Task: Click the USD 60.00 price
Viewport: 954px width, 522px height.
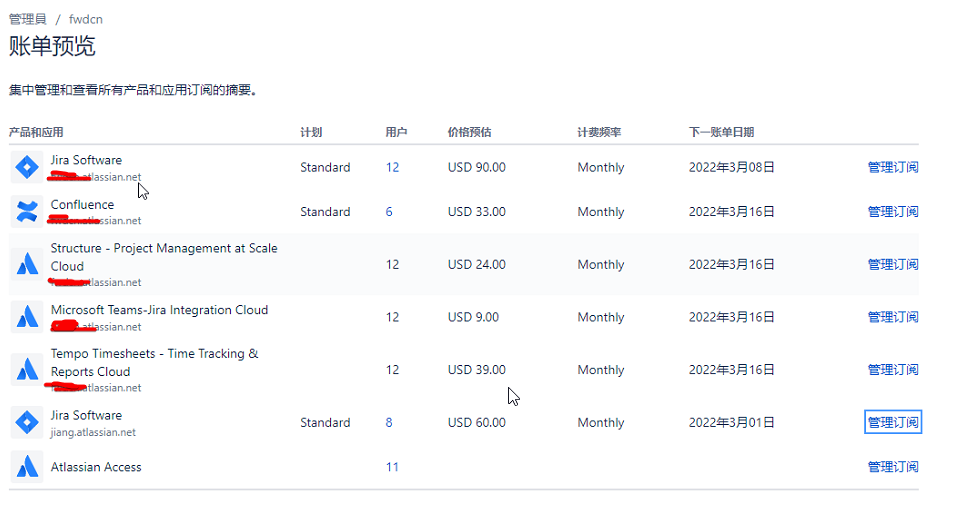Action: point(476,422)
